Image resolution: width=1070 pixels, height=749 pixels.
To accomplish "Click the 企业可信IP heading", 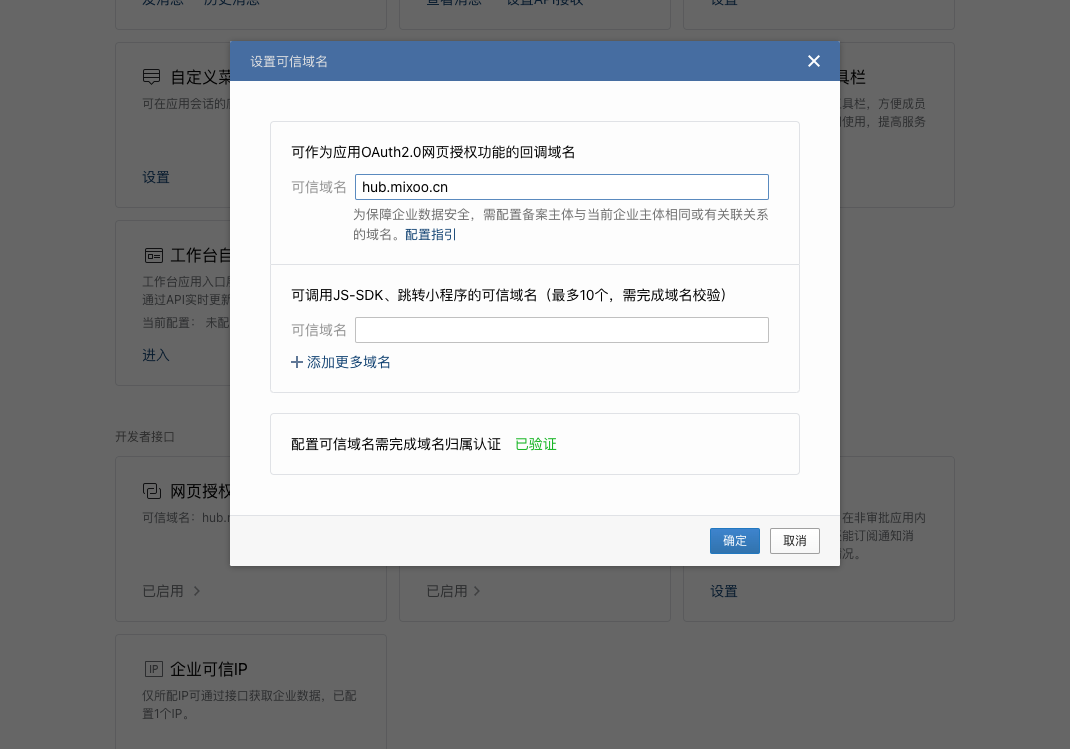I will click(208, 669).
